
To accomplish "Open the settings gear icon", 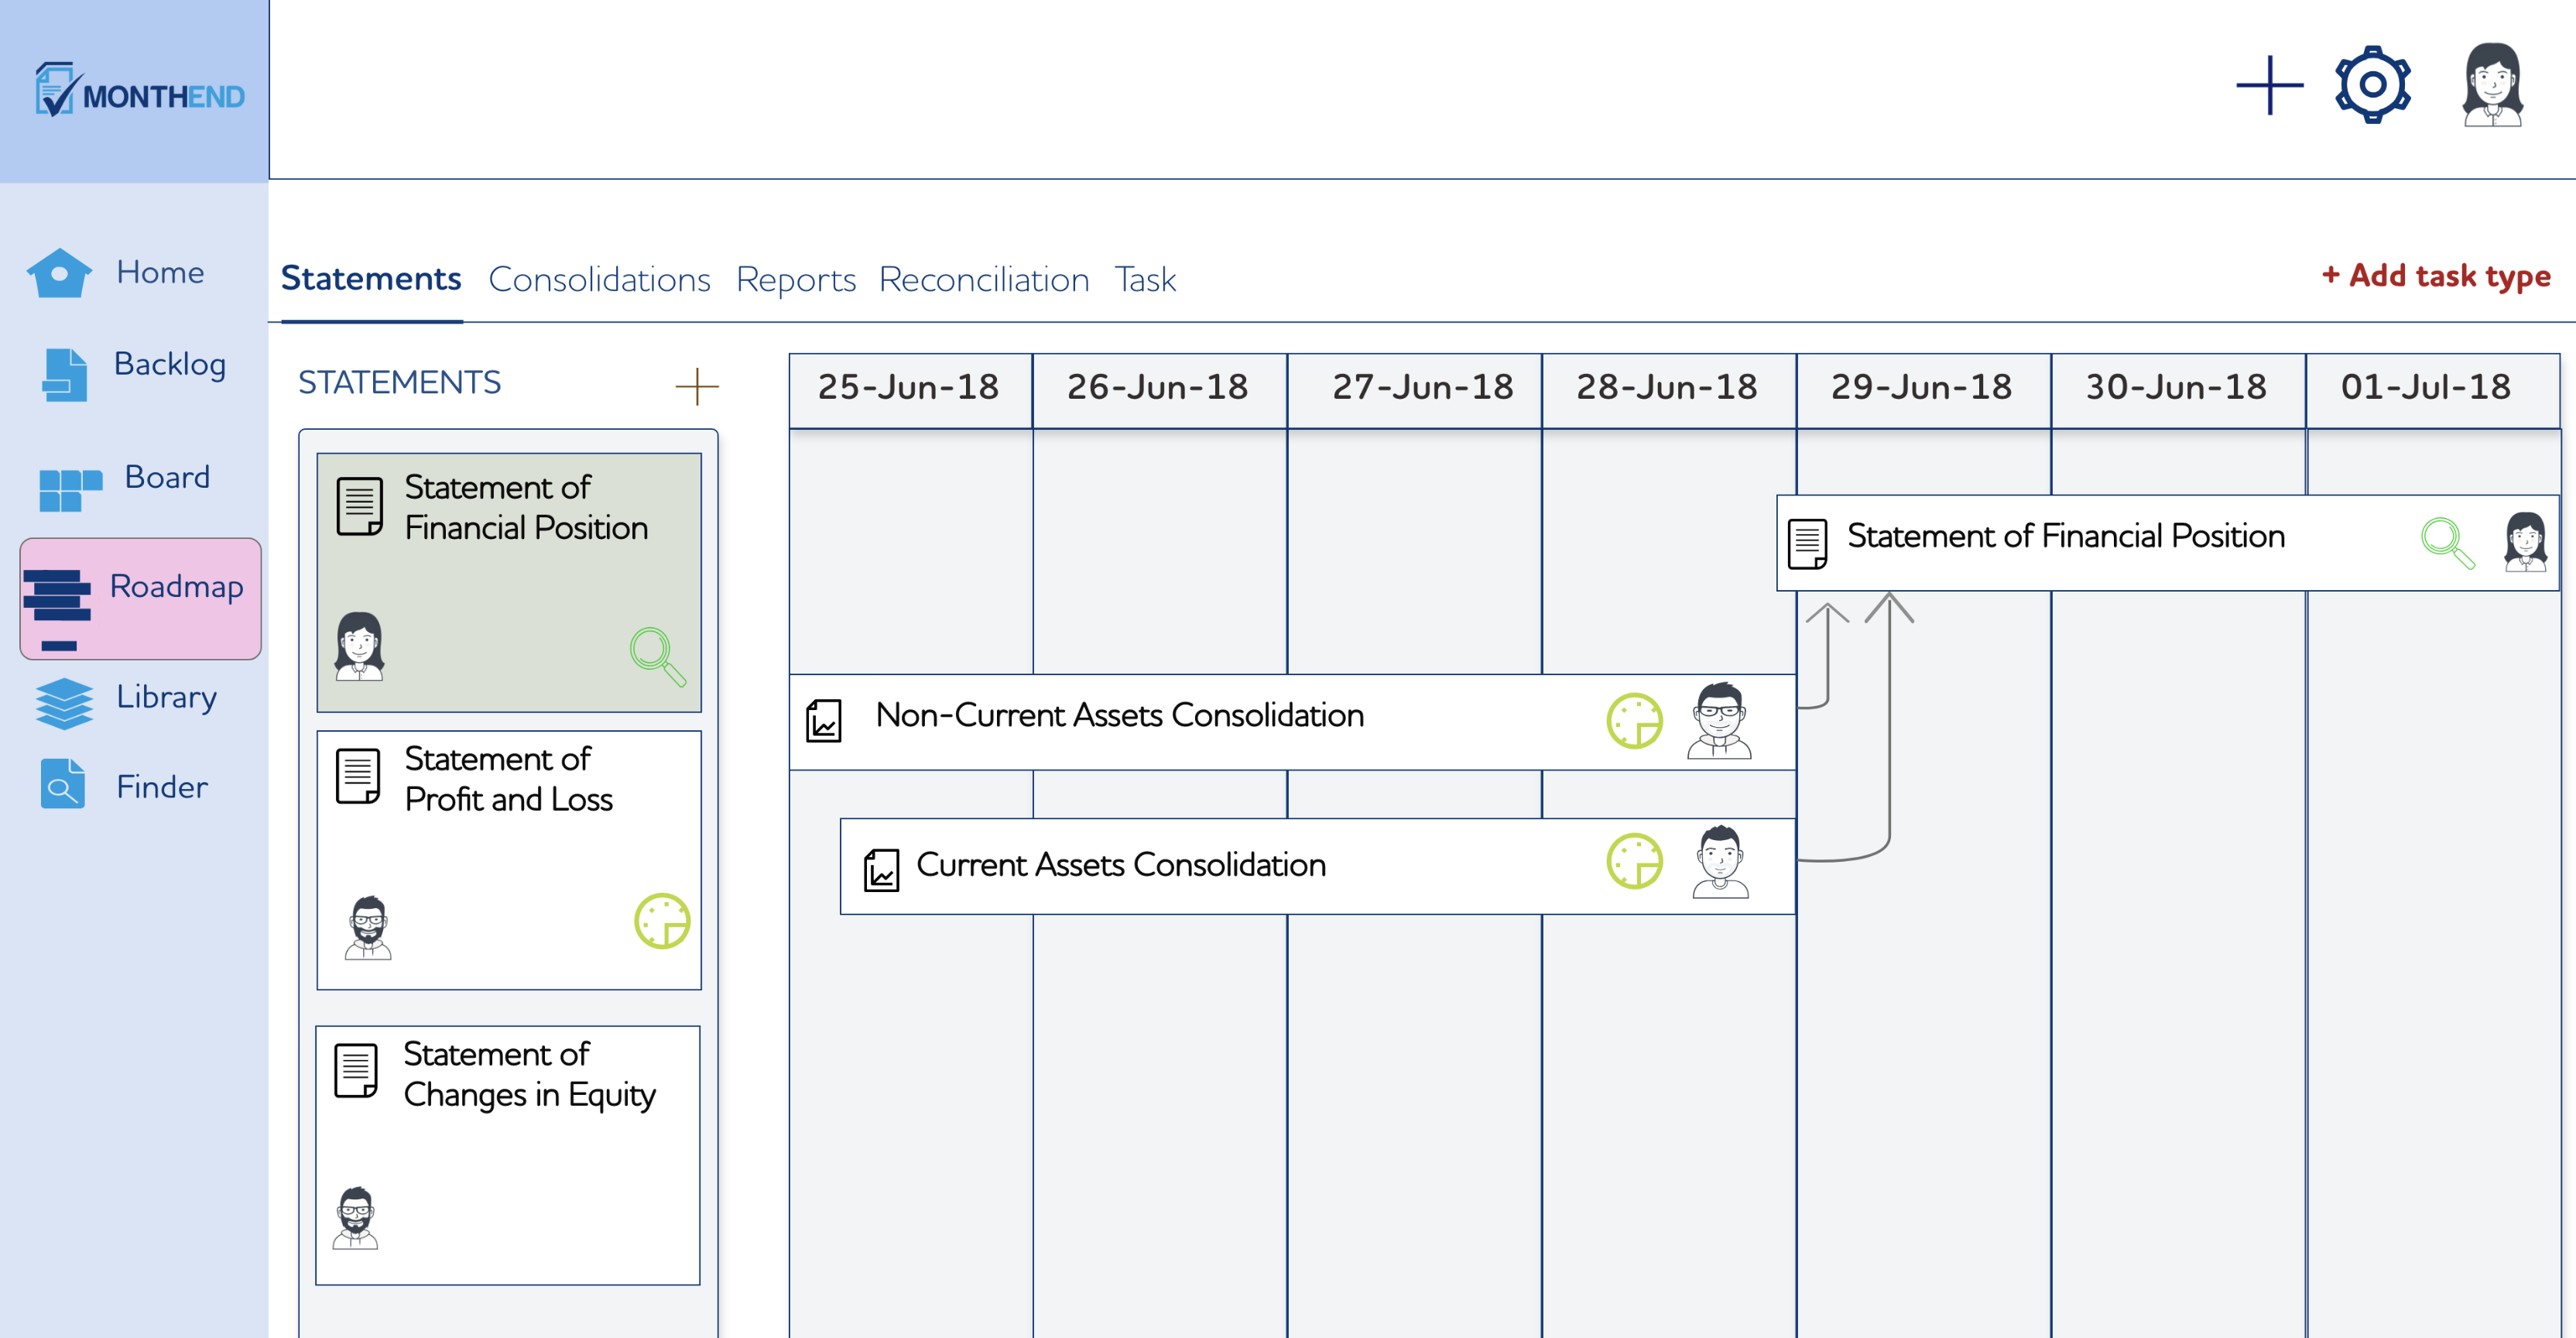I will 2372,85.
